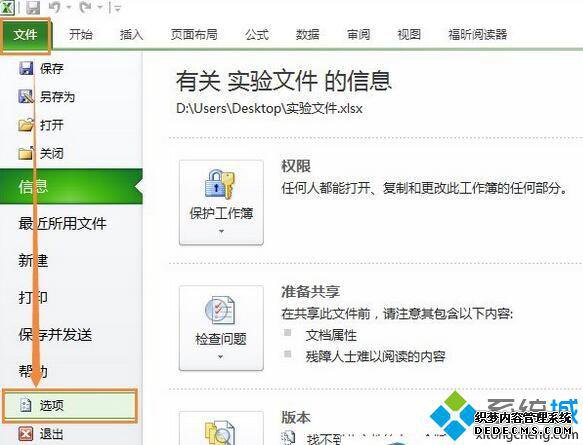The image size is (583, 445).
Task: Click the Undo arrow in quick access toolbar
Action: [x=55, y=7]
